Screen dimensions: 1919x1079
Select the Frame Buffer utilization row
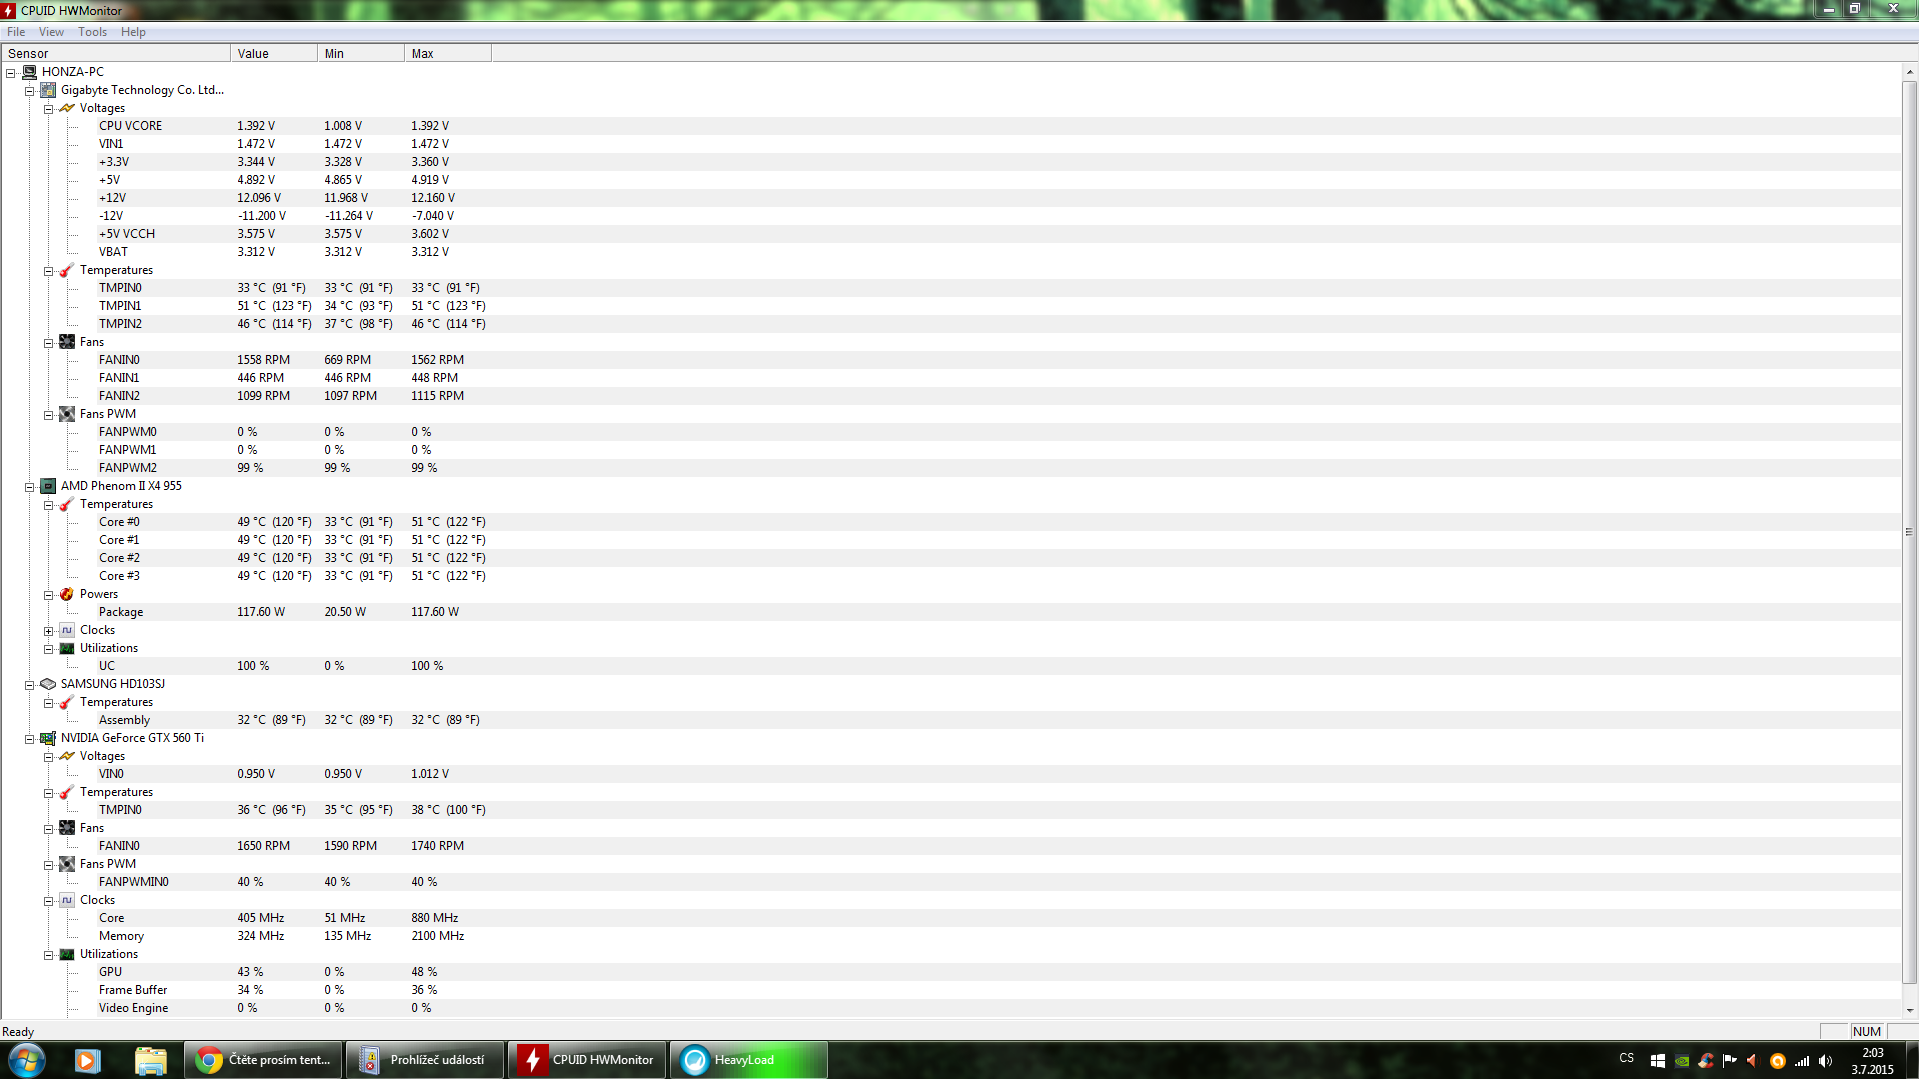tap(950, 990)
